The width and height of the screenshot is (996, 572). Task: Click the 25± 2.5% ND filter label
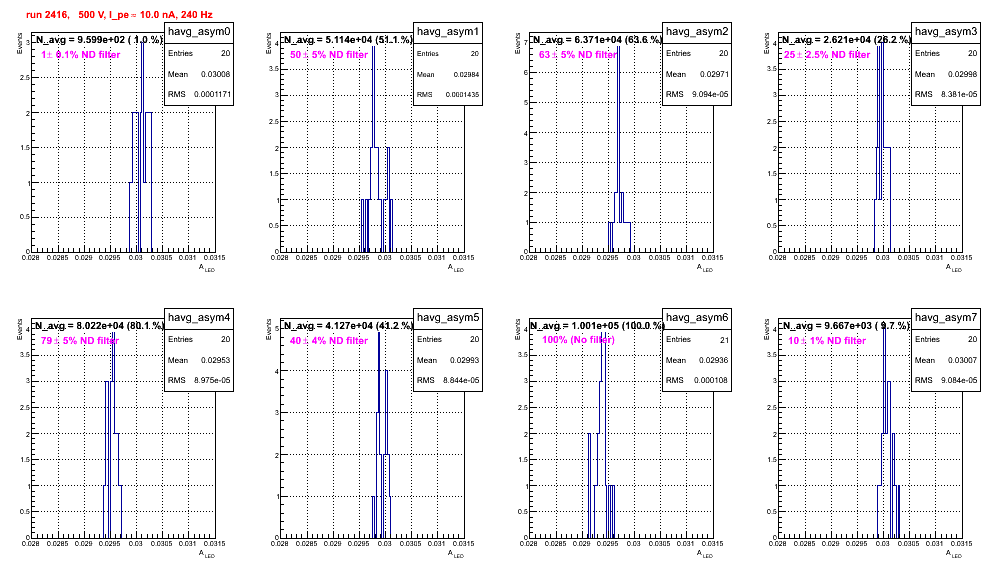pos(827,55)
